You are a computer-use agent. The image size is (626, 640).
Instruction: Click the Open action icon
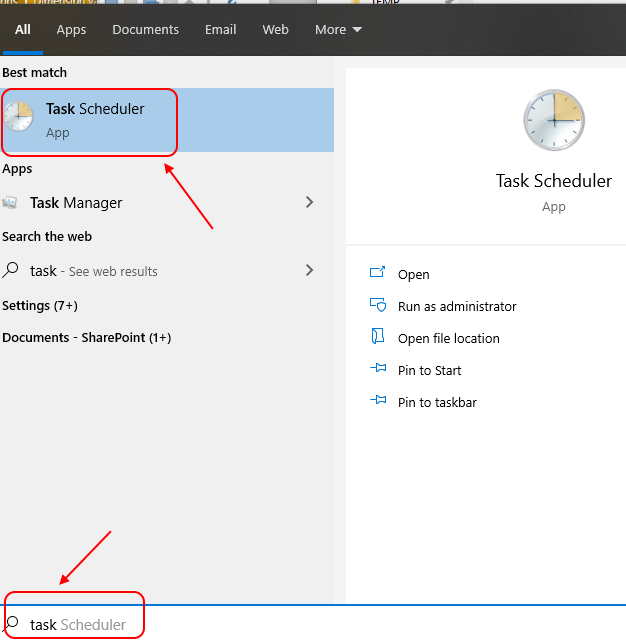pos(377,272)
